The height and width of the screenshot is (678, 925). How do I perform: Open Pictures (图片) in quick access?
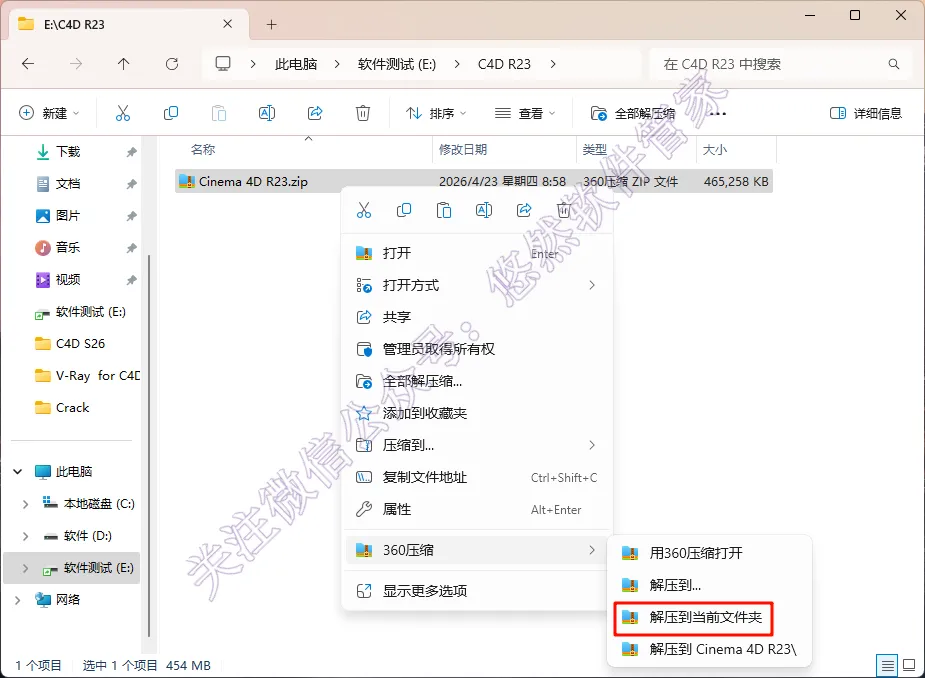(x=68, y=215)
